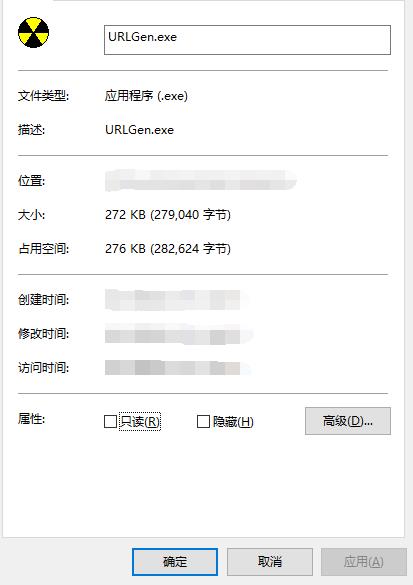The image size is (413, 585).
Task: Open the 高级(D)... advanced attributes button
Action: 348,421
